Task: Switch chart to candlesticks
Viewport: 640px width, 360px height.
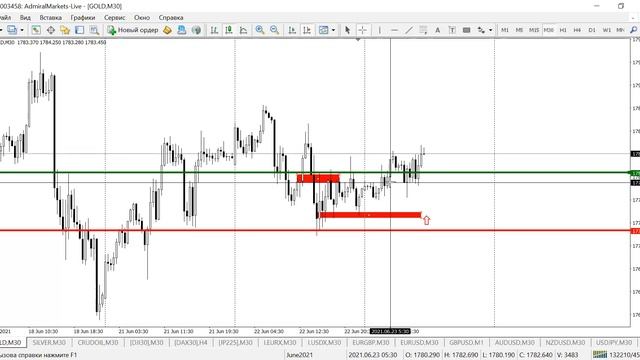Action: coord(229,30)
